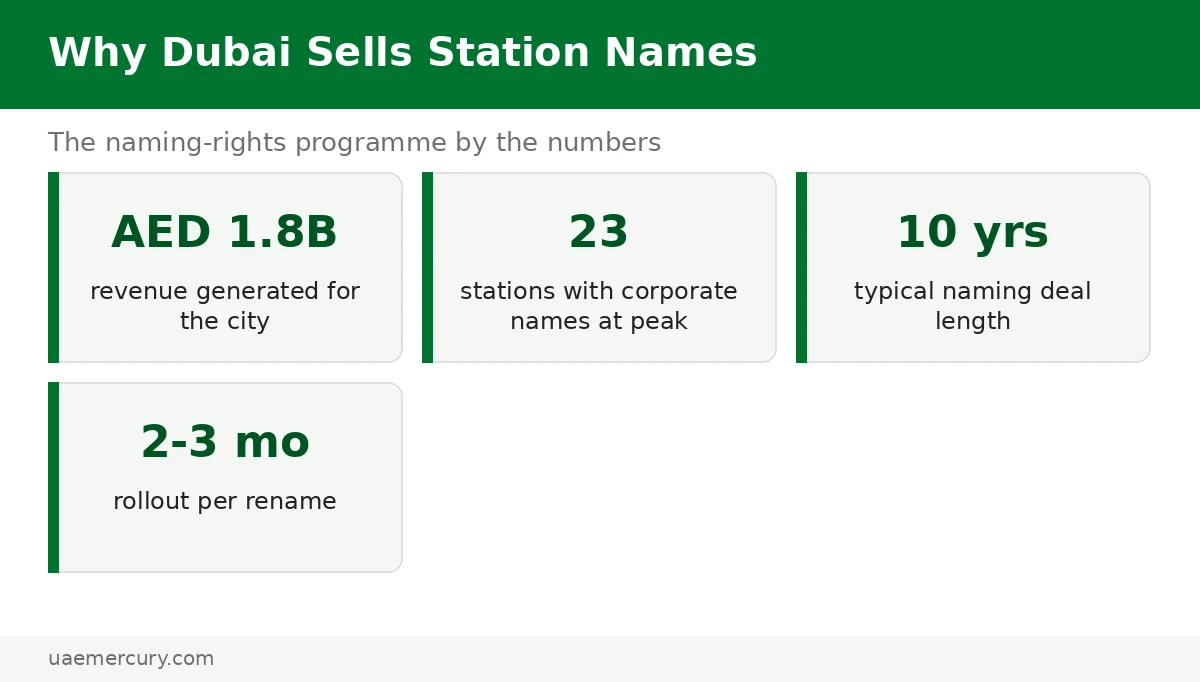
Task: Click the 'AED 1.8B' figure
Action: [x=224, y=233]
